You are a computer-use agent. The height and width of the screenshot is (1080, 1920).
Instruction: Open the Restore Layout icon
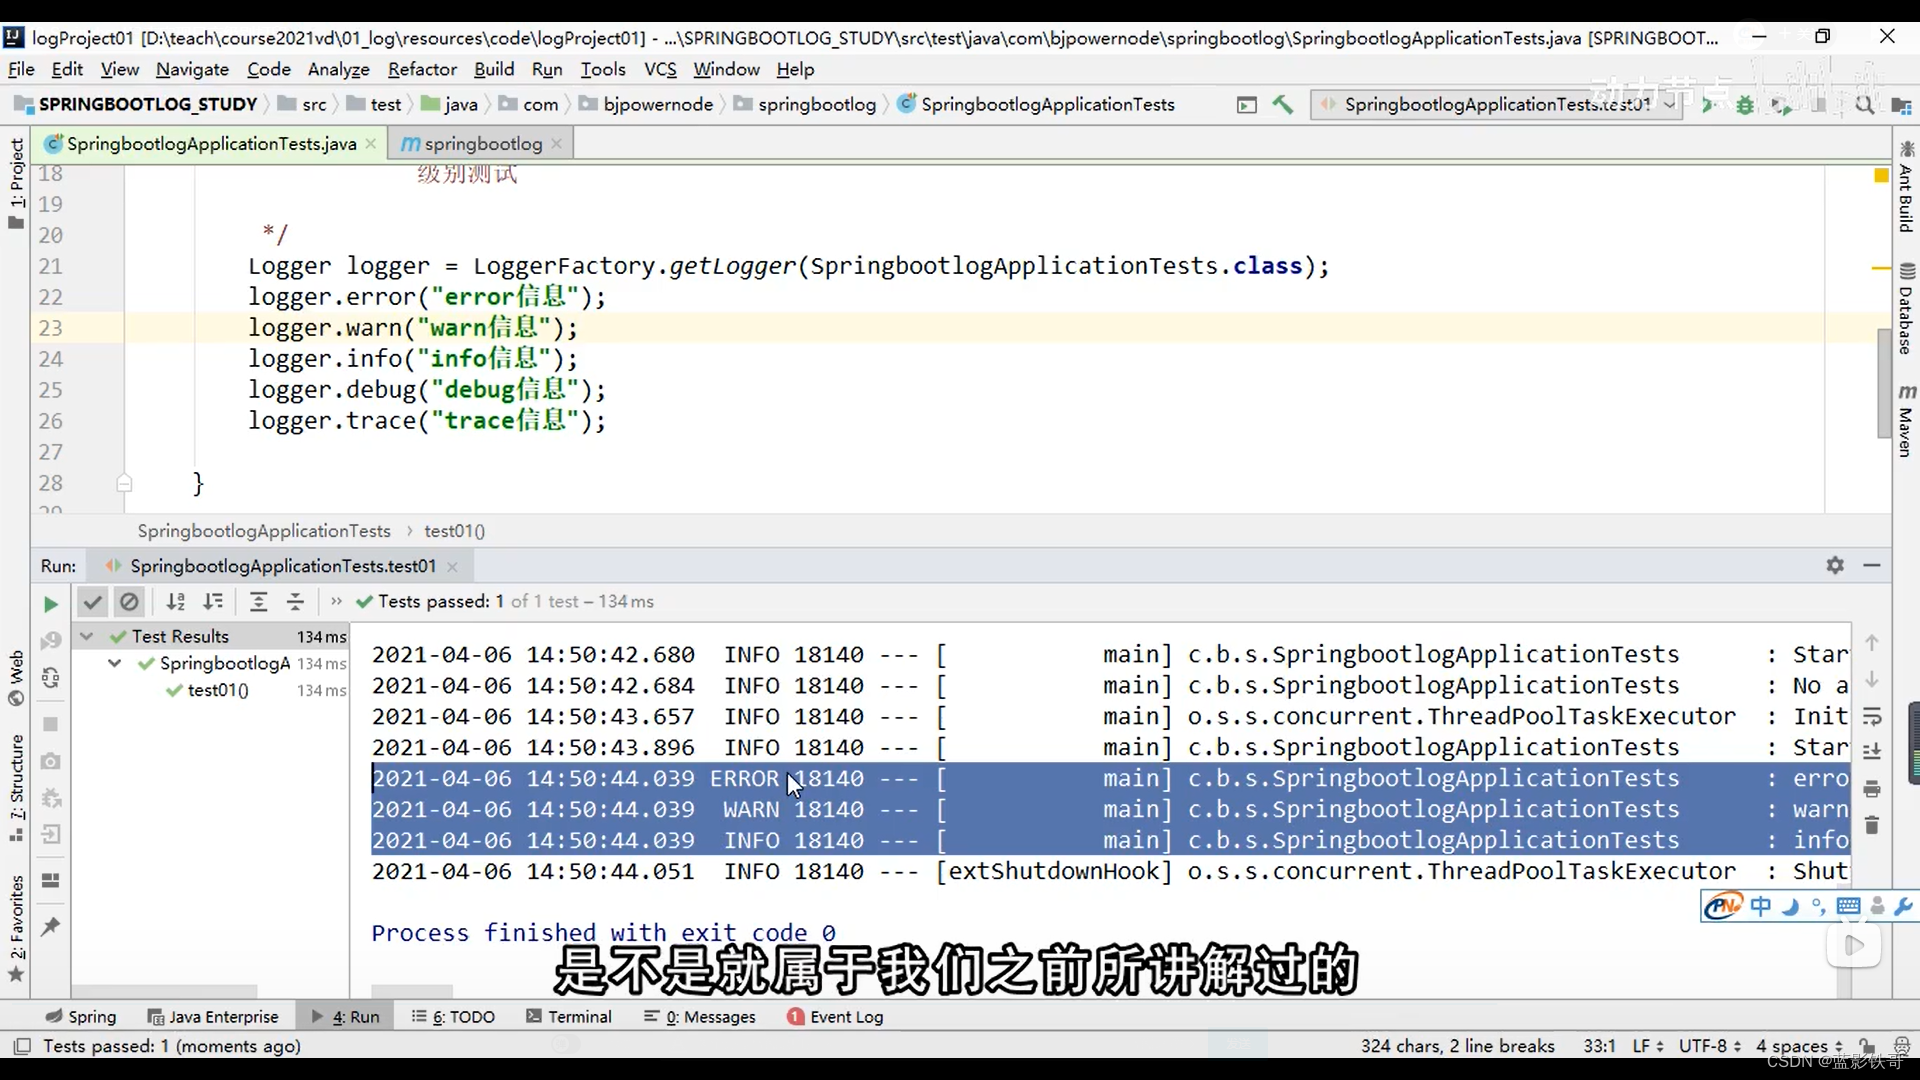pos(51,881)
